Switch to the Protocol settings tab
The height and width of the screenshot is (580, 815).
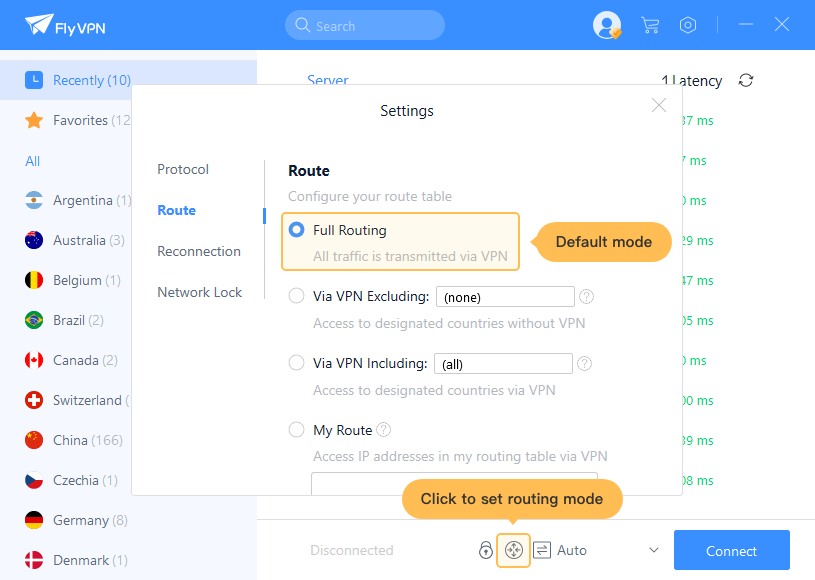click(x=183, y=169)
